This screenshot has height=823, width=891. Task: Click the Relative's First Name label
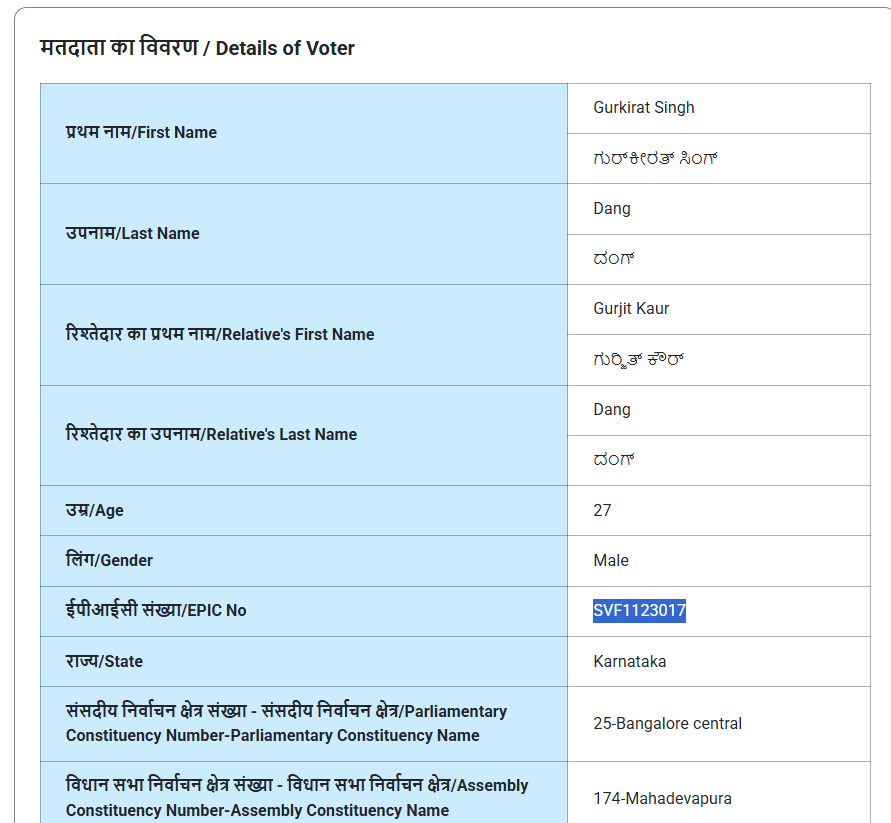[220, 334]
